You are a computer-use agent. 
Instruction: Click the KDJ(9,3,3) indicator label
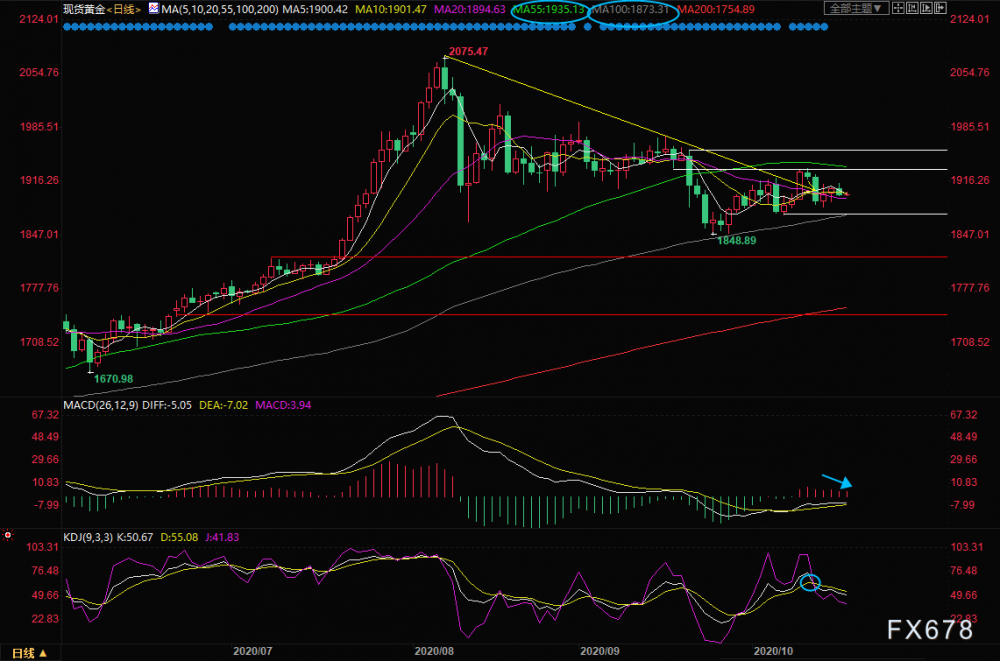coord(88,537)
